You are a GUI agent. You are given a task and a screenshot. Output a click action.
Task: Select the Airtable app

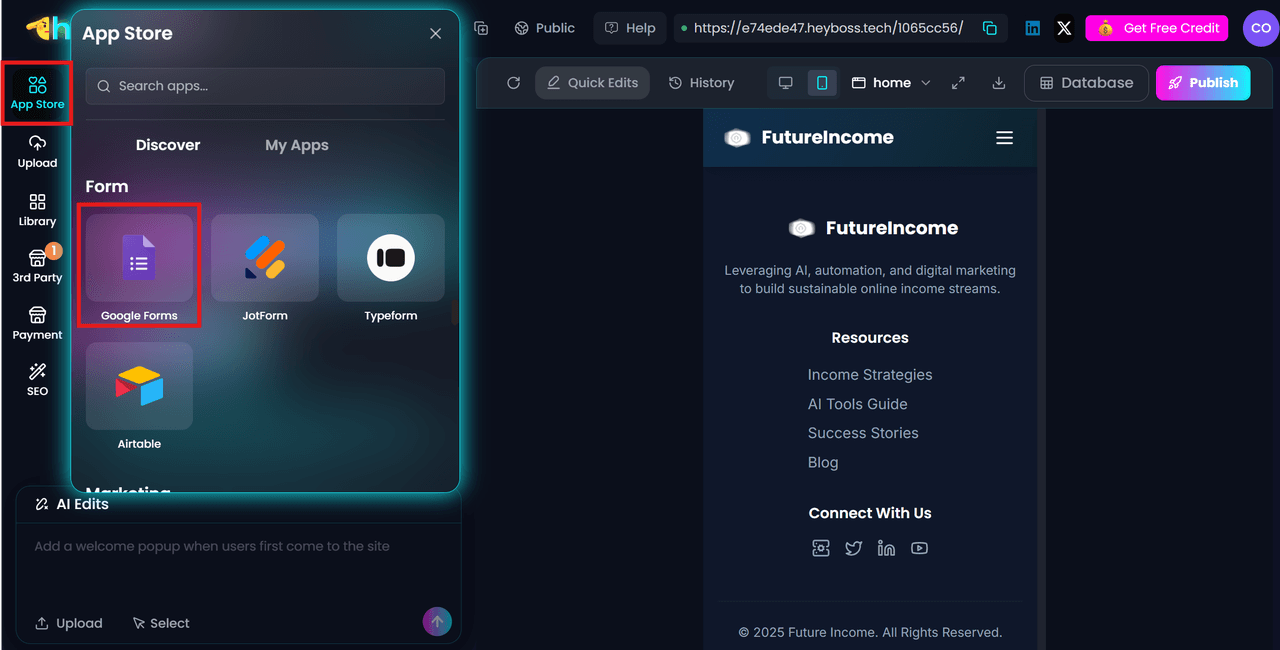tap(139, 395)
